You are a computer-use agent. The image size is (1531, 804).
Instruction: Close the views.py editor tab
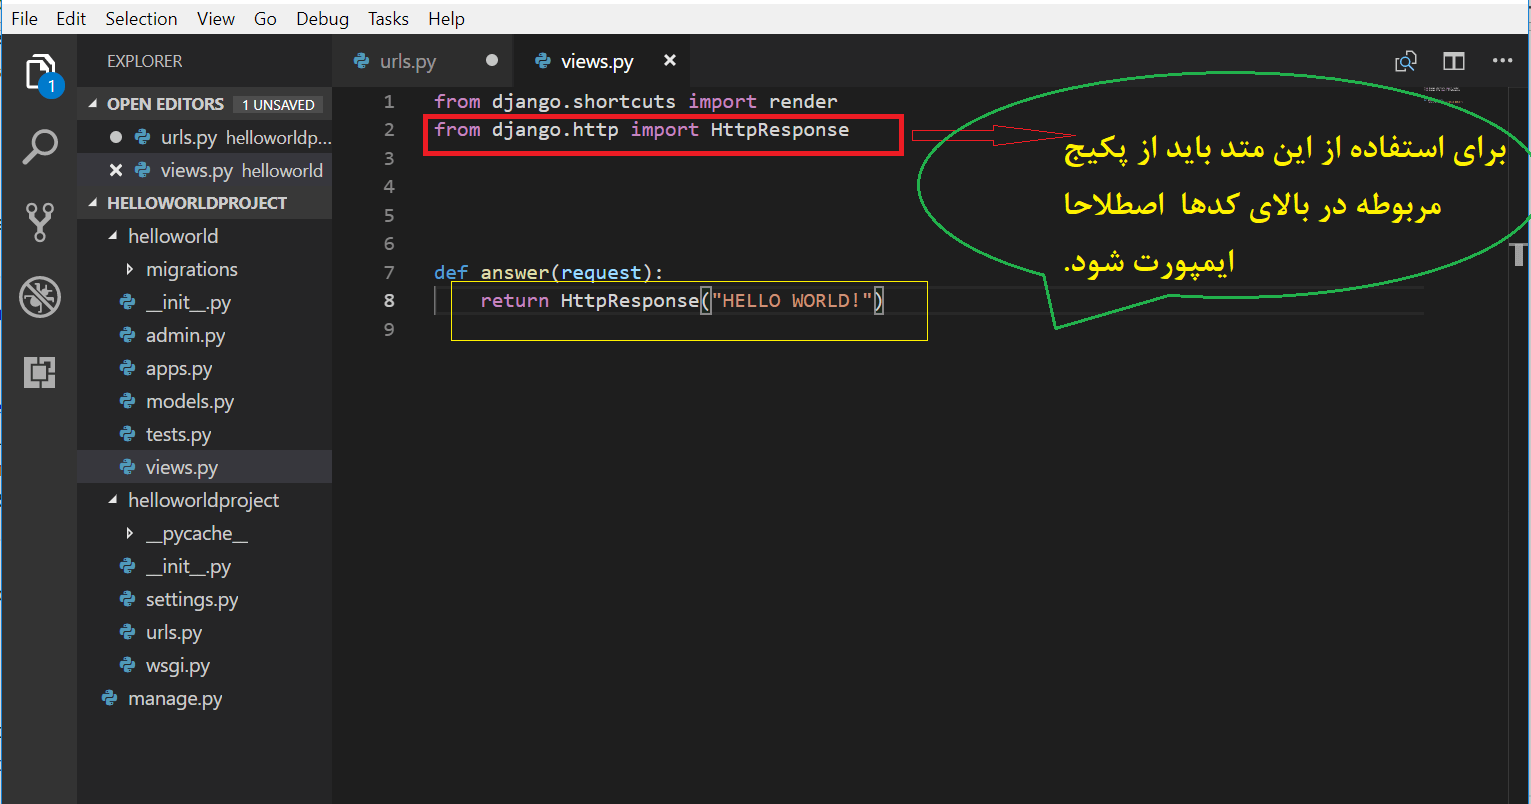pyautogui.click(x=670, y=61)
